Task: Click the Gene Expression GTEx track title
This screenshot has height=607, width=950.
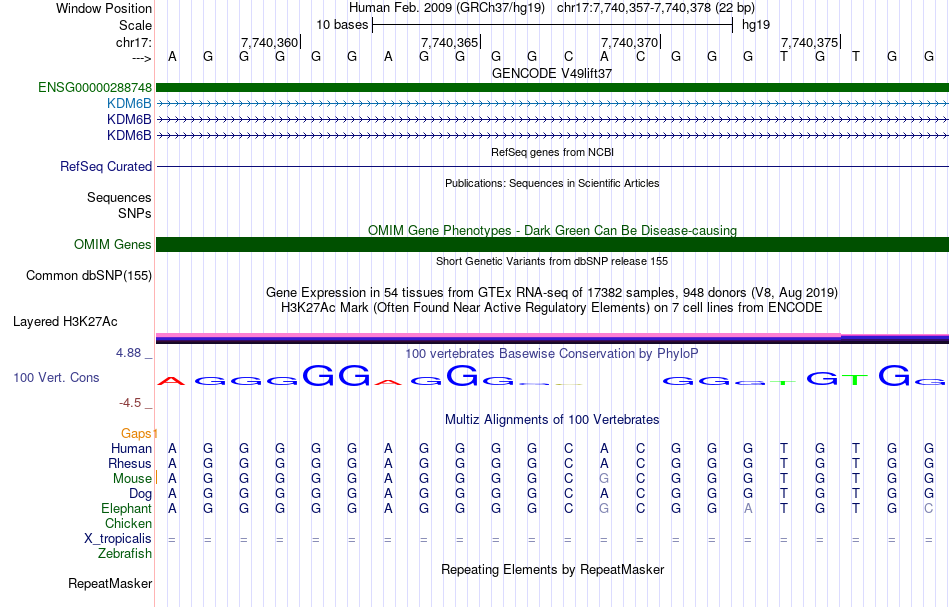Action: (551, 293)
